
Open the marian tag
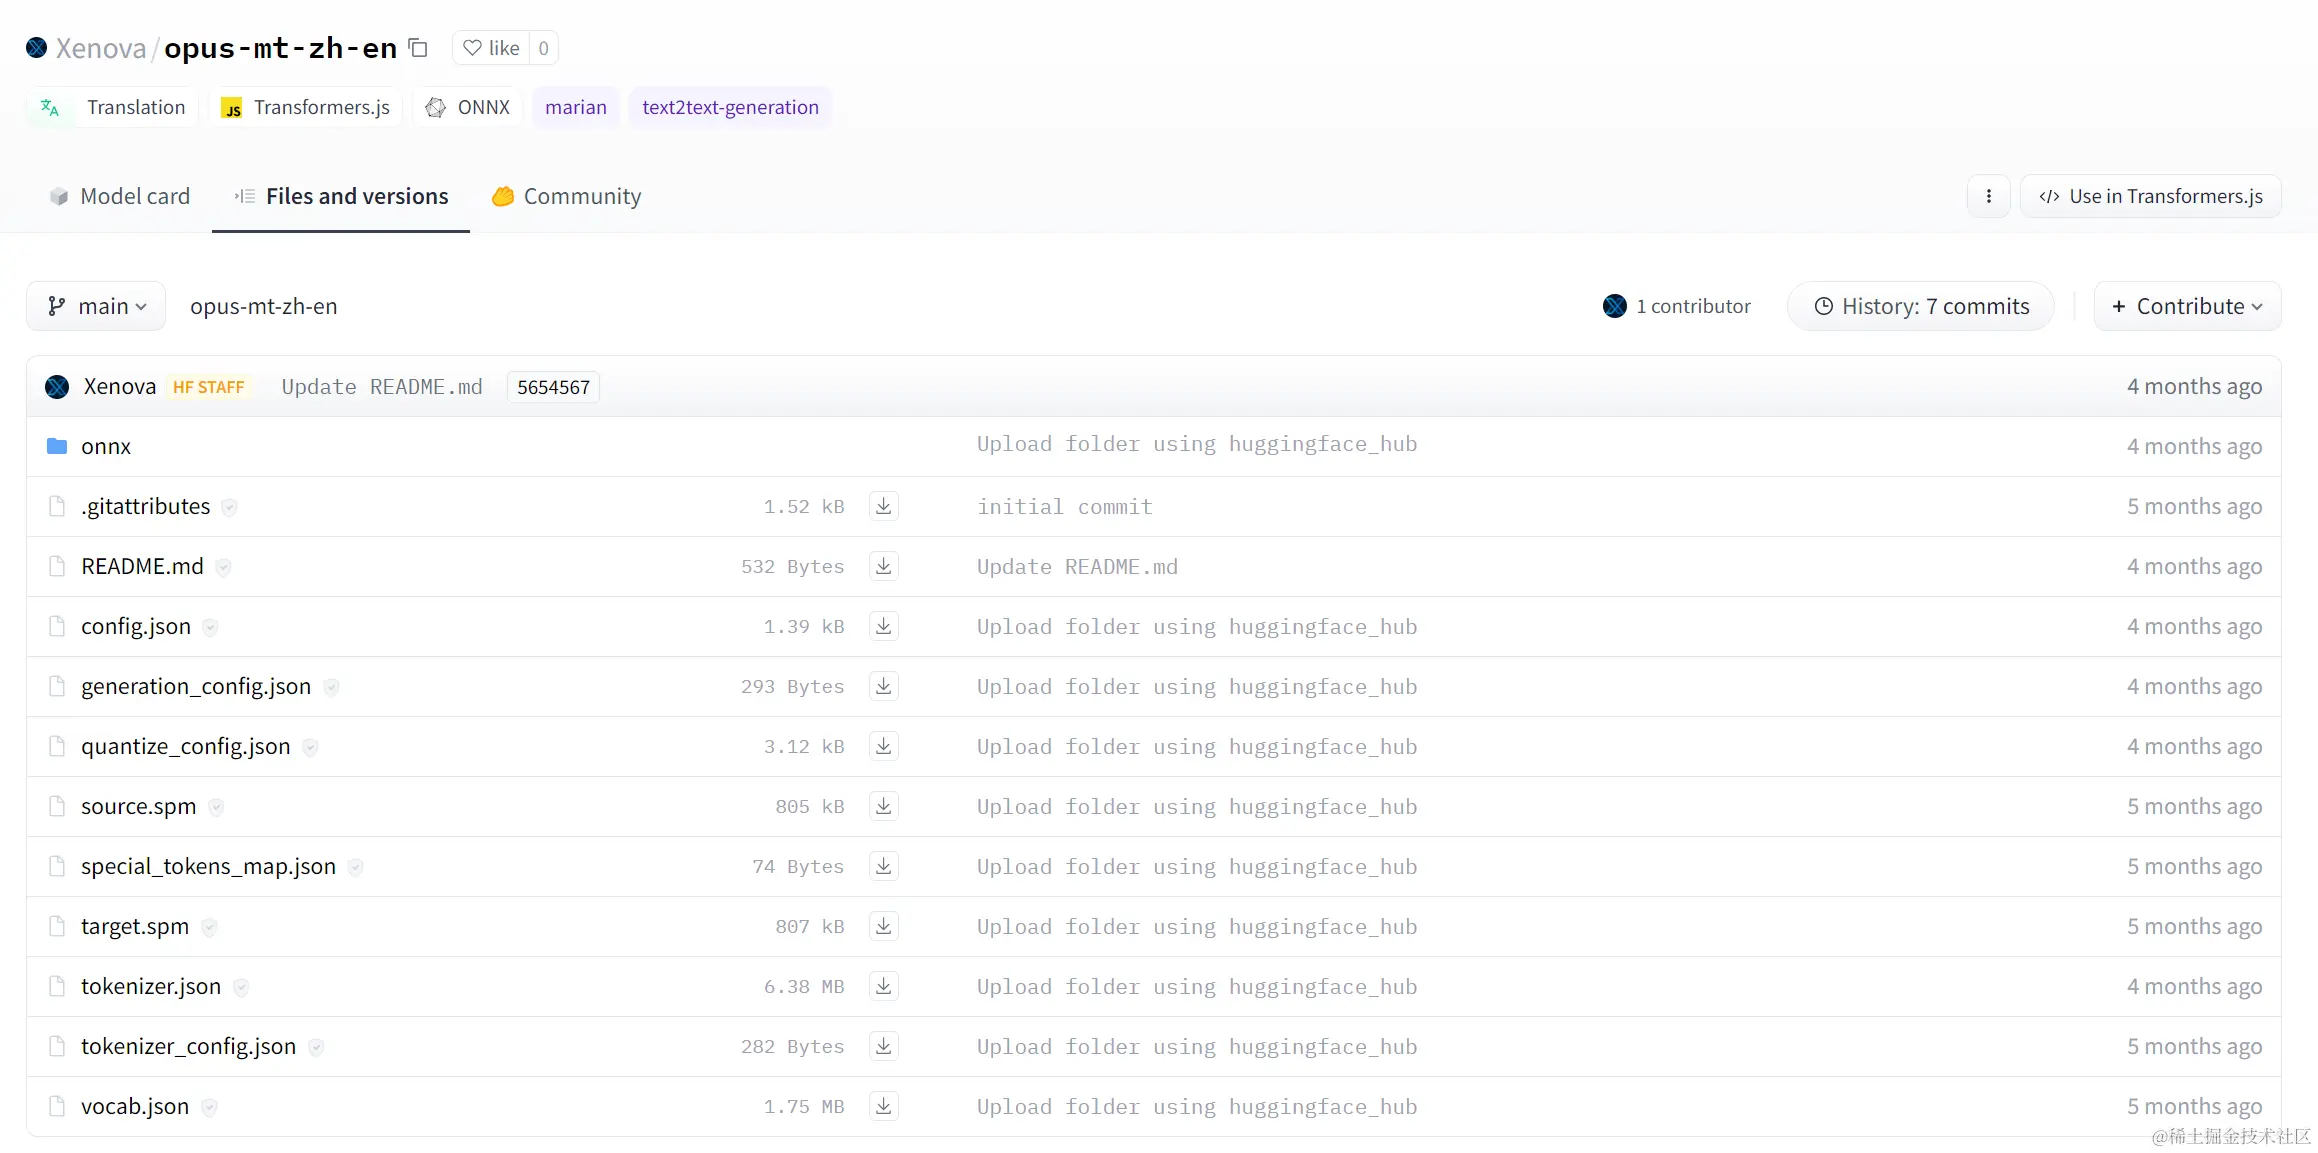pos(576,107)
